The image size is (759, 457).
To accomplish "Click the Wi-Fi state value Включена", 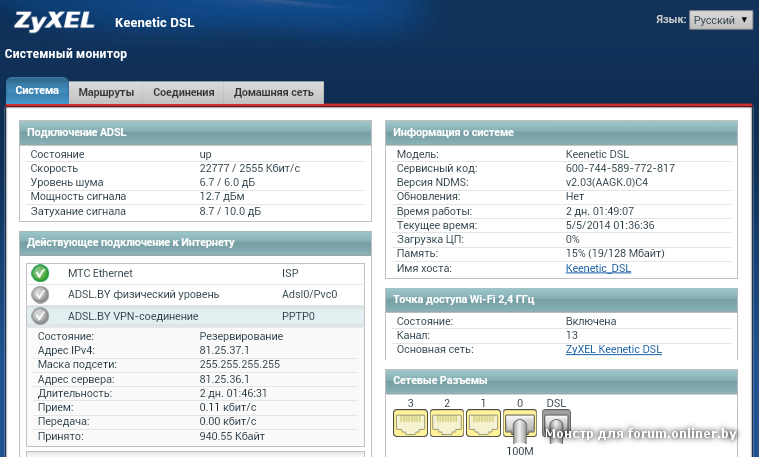I will point(591,321).
